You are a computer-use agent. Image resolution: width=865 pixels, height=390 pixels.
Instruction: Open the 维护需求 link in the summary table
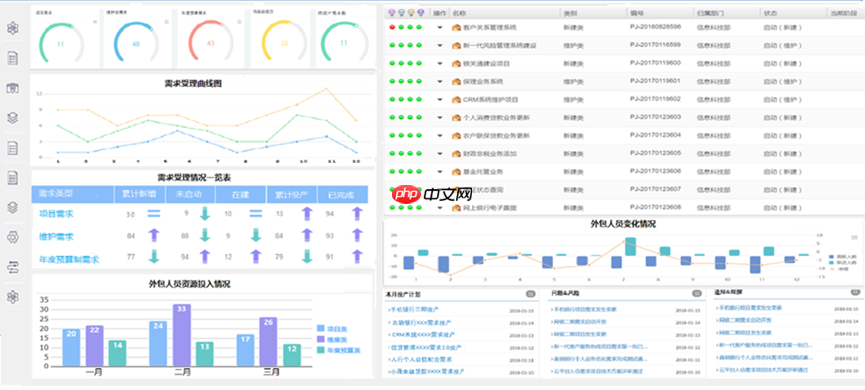(x=56, y=236)
